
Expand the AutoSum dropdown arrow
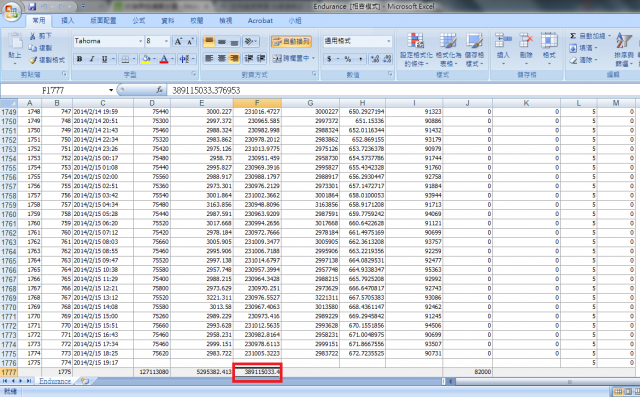(x=609, y=36)
